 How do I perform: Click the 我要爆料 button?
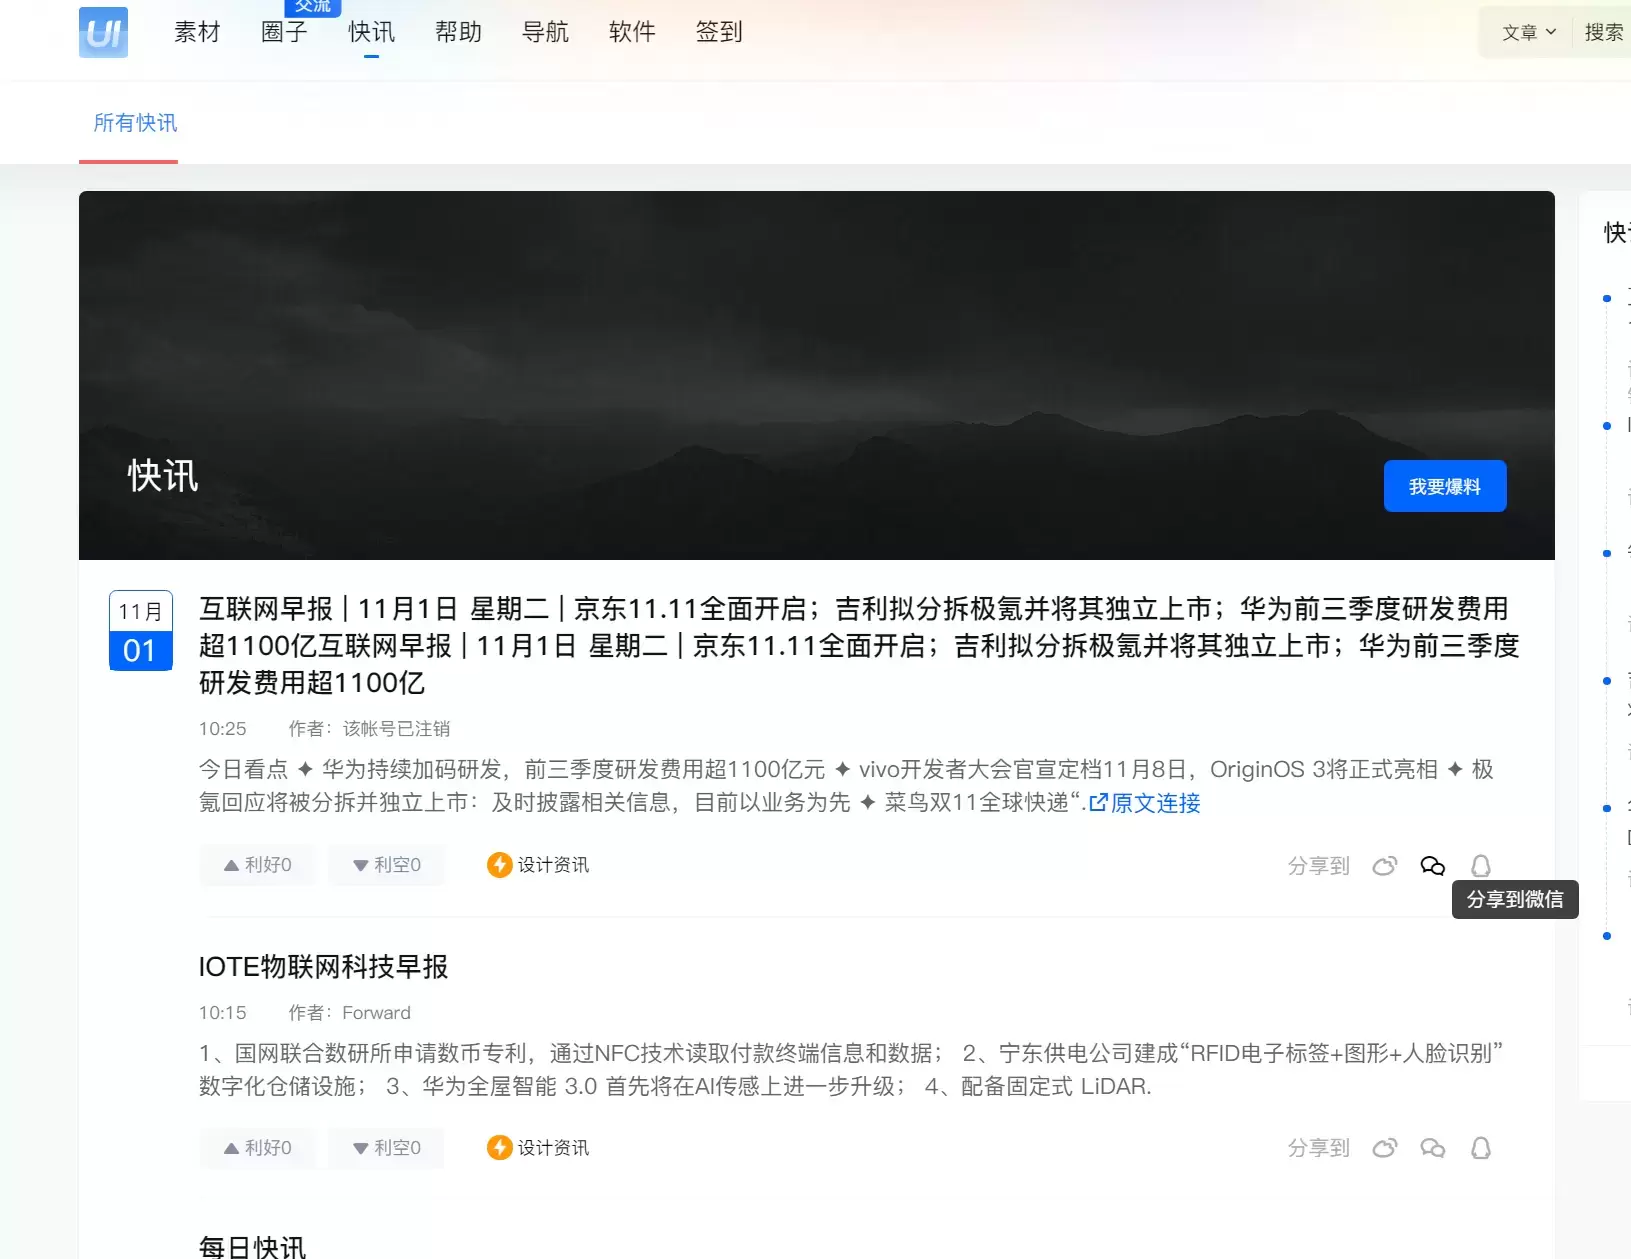tap(1445, 486)
